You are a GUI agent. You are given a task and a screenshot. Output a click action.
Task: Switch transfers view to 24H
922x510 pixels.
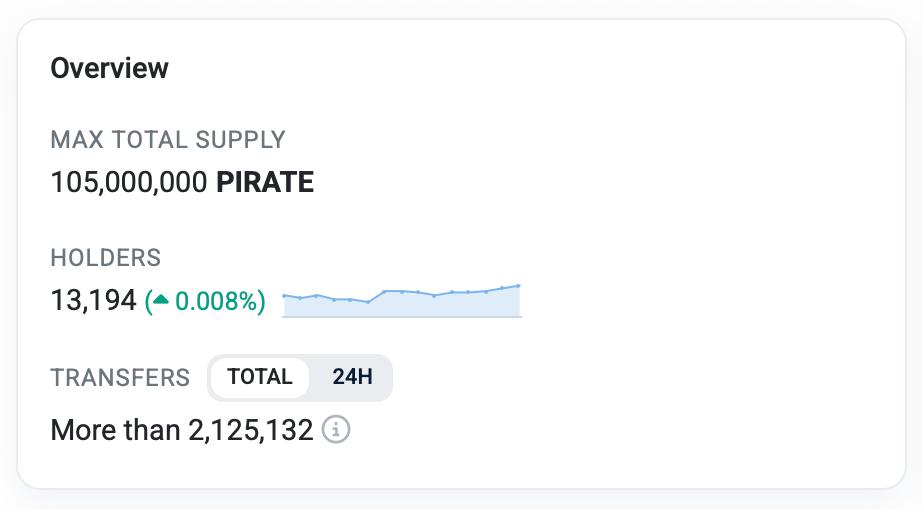pyautogui.click(x=352, y=377)
